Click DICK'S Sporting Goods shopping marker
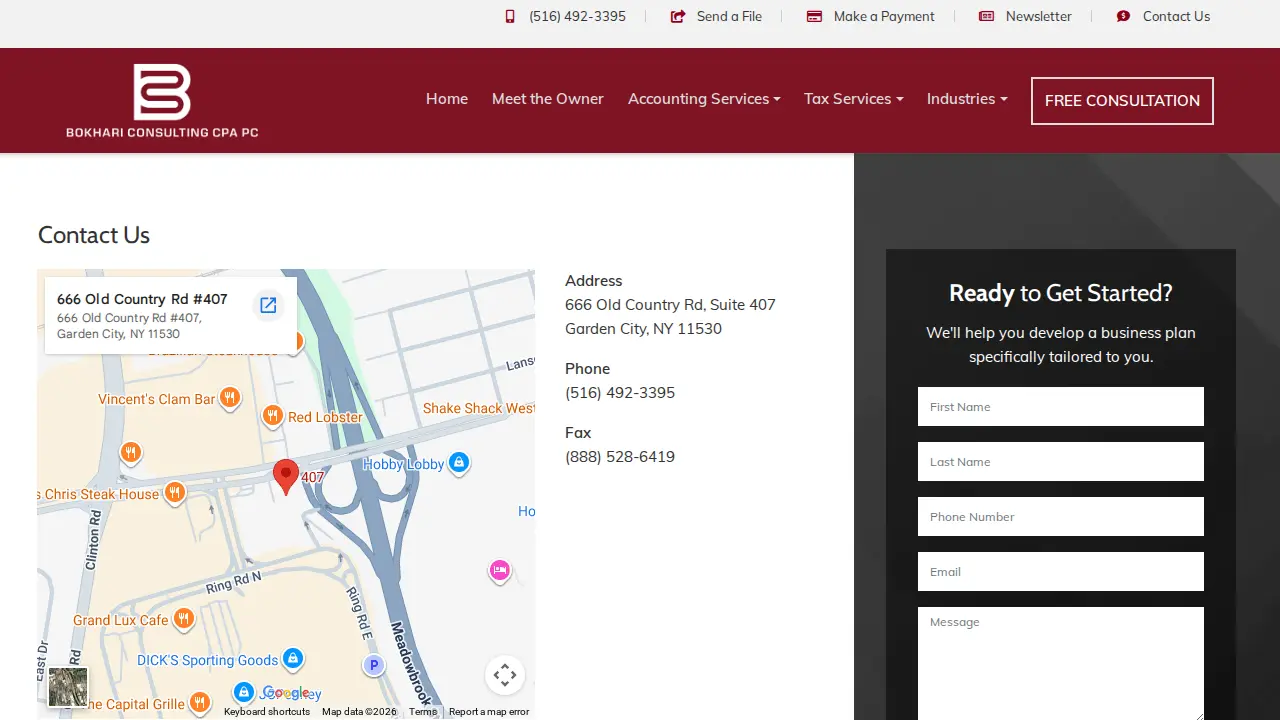 [293, 659]
